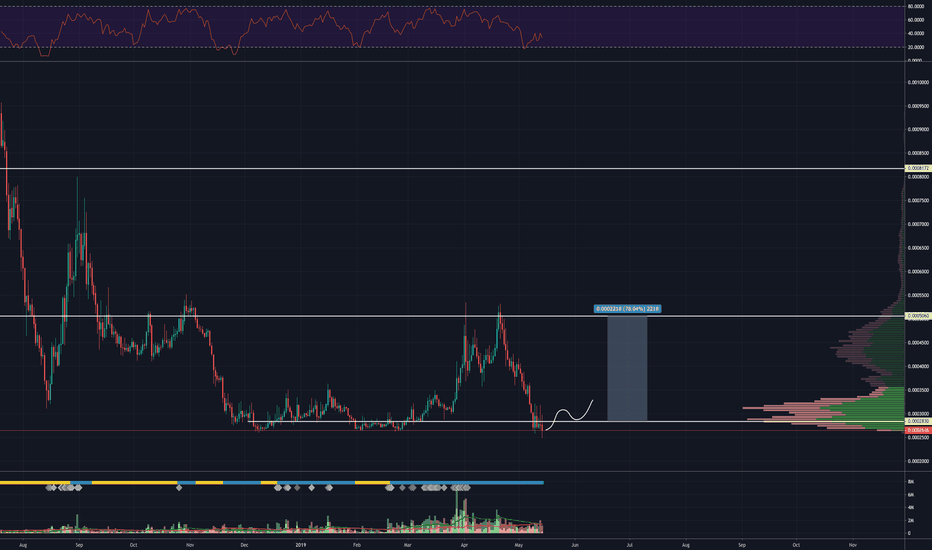Click the 8M volume scale label
The height and width of the screenshot is (550, 932).
[x=911, y=482]
